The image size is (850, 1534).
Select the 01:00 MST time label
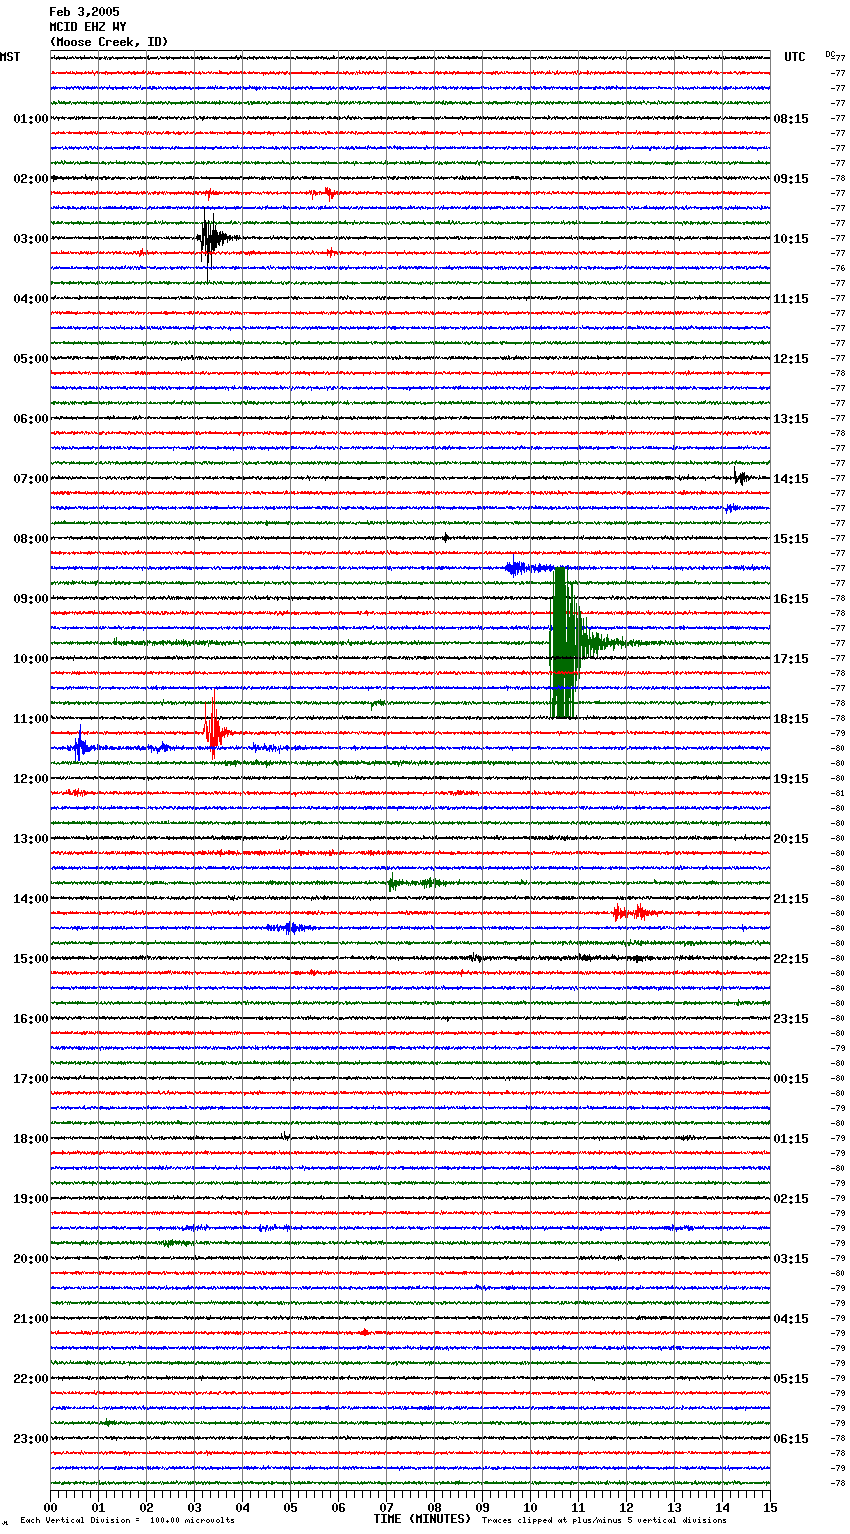coord(31,118)
